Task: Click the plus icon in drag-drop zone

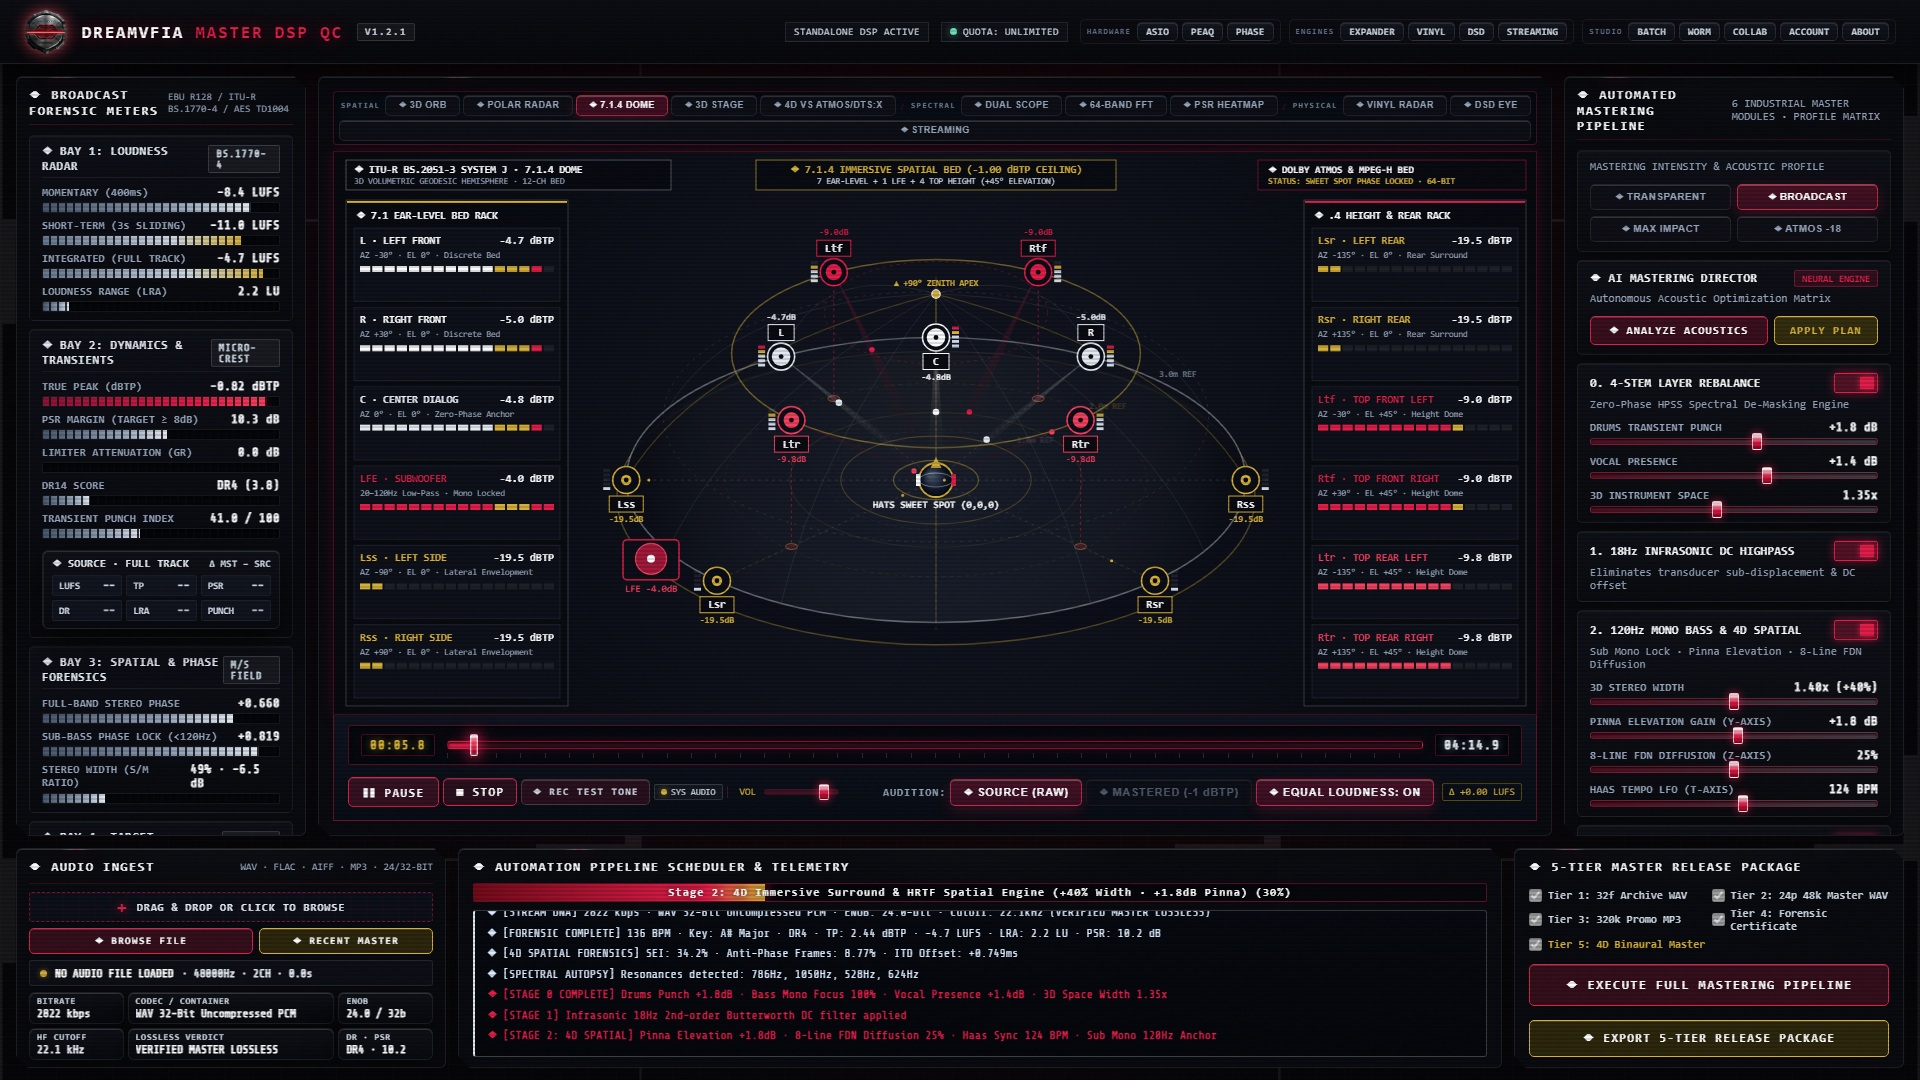Action: pyautogui.click(x=122, y=908)
